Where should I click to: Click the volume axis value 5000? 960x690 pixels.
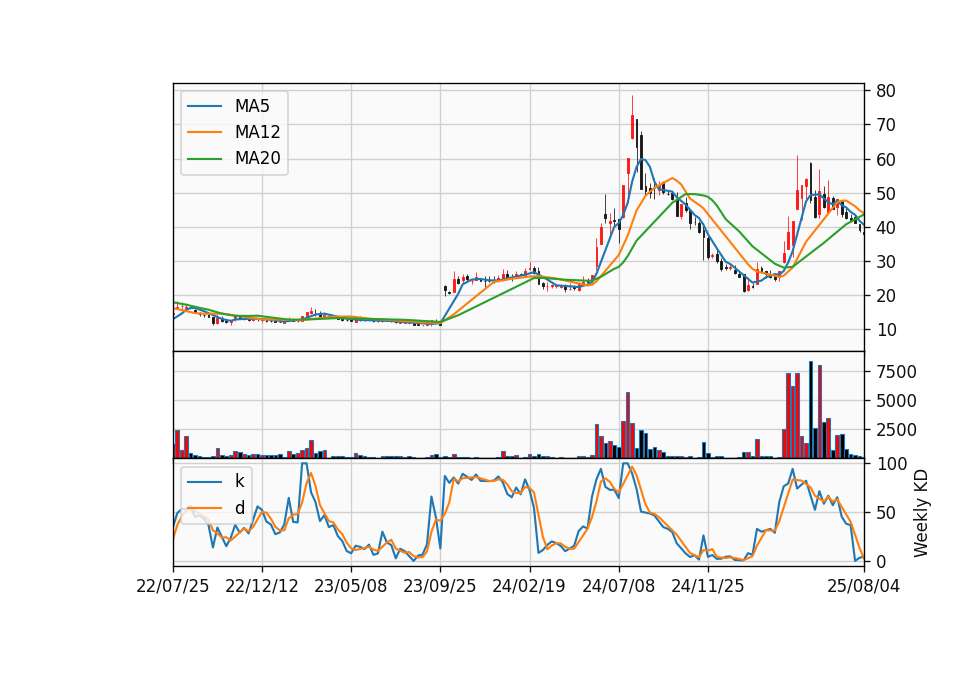point(896,401)
